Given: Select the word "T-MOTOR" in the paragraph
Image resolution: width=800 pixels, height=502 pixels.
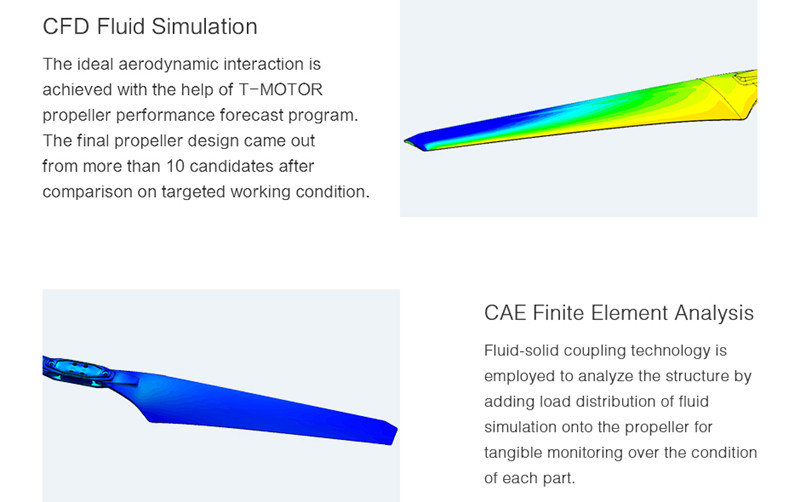Looking at the screenshot, I should (x=280, y=90).
